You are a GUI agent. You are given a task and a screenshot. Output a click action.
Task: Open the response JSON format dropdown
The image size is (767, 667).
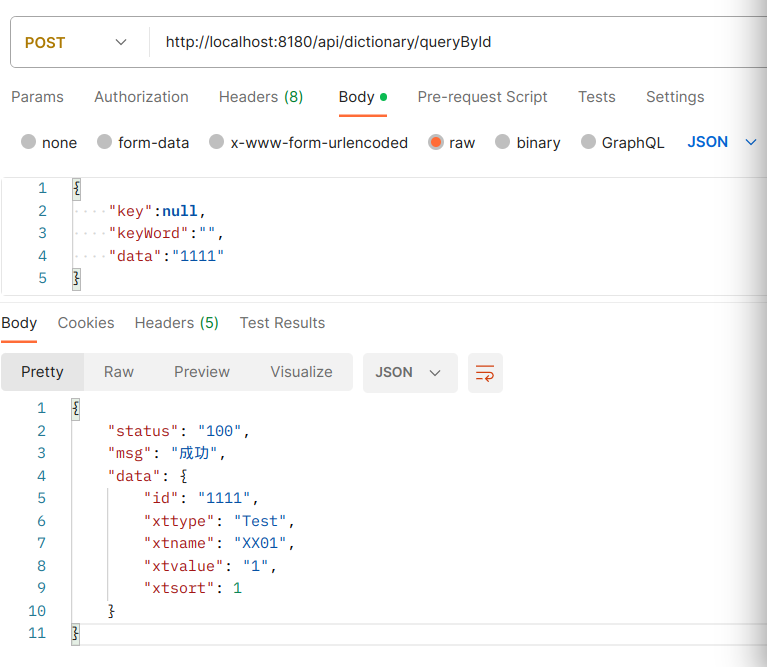pos(409,372)
